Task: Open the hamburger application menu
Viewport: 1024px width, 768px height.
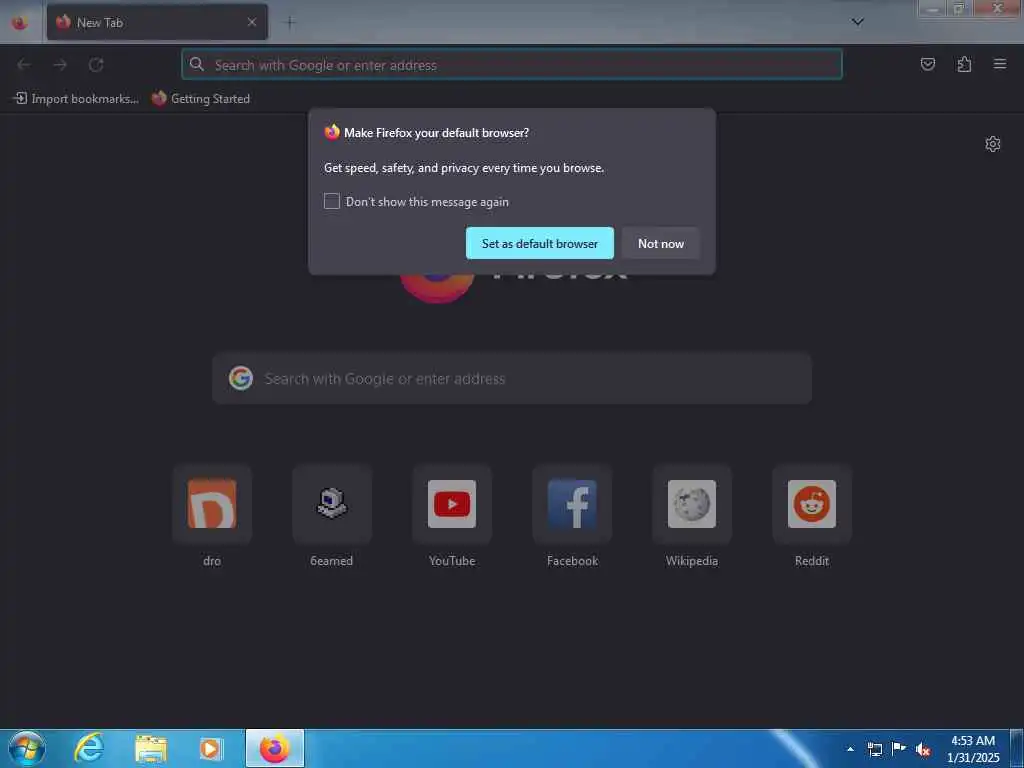Action: point(1000,64)
